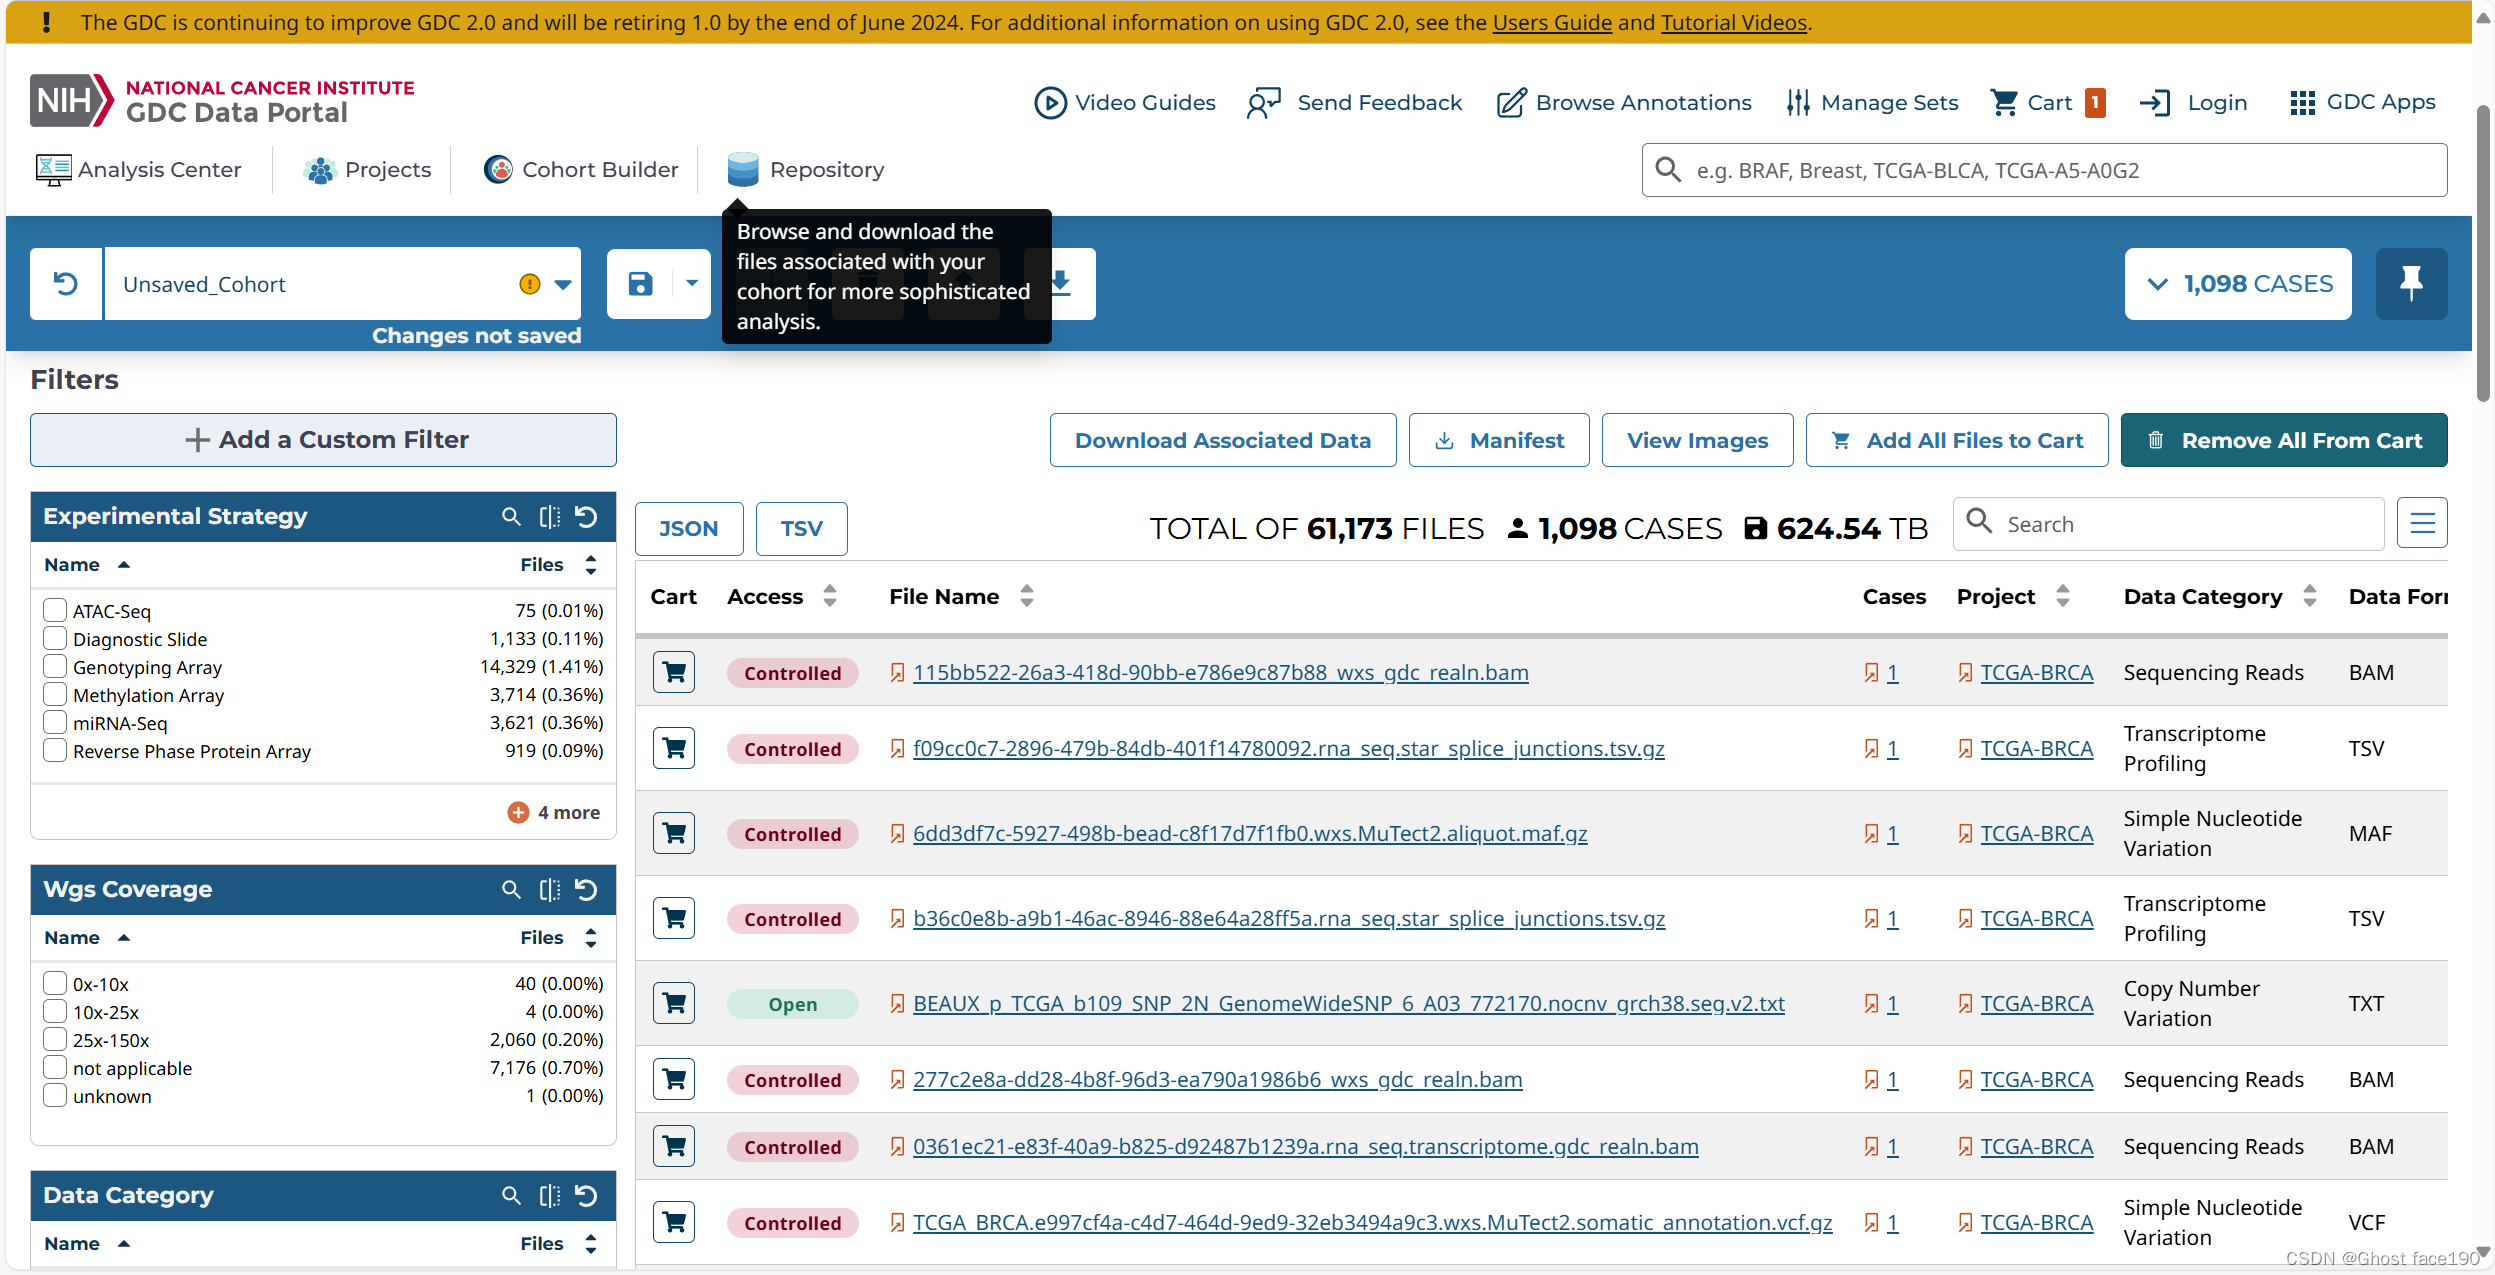2495x1275 pixels.
Task: Click search icon in Experimental Strategy panel
Action: pyautogui.click(x=511, y=516)
